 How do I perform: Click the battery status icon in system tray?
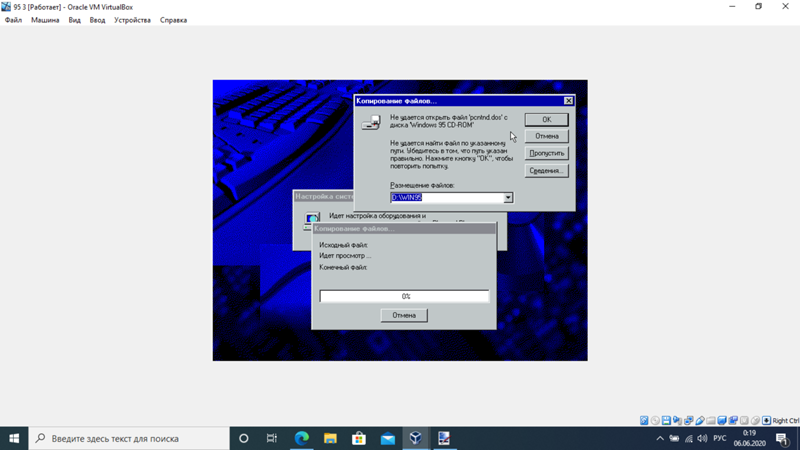pyautogui.click(x=674, y=438)
